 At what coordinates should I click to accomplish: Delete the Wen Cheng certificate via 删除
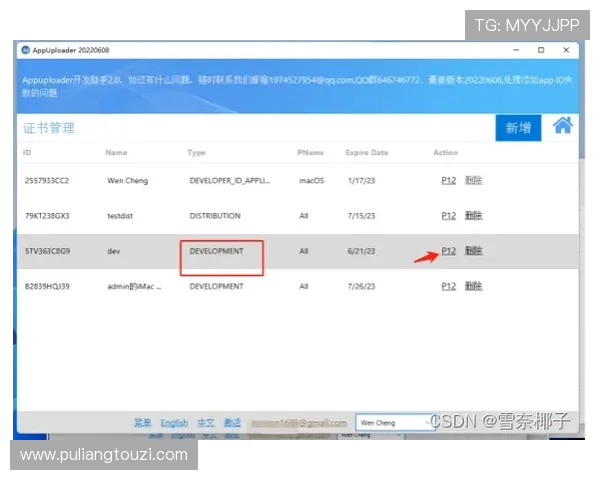(473, 180)
